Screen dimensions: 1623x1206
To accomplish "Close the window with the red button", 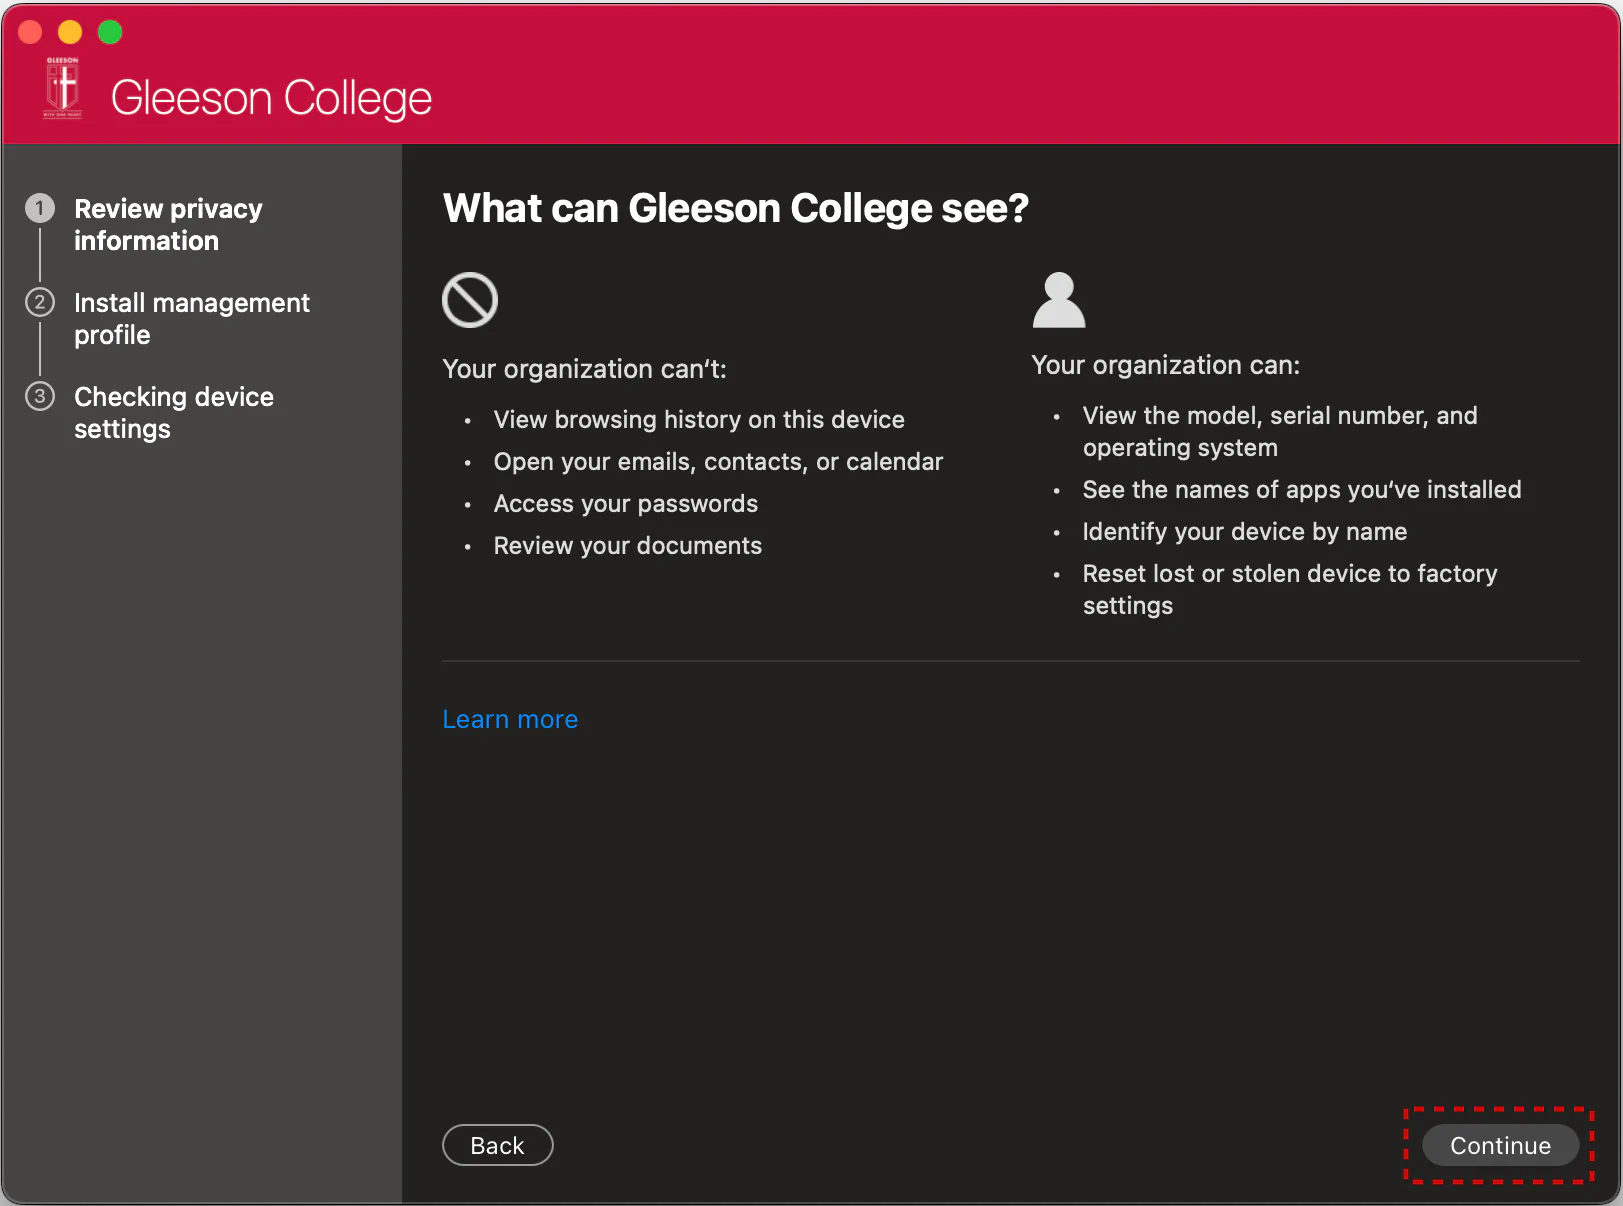I will point(30,32).
